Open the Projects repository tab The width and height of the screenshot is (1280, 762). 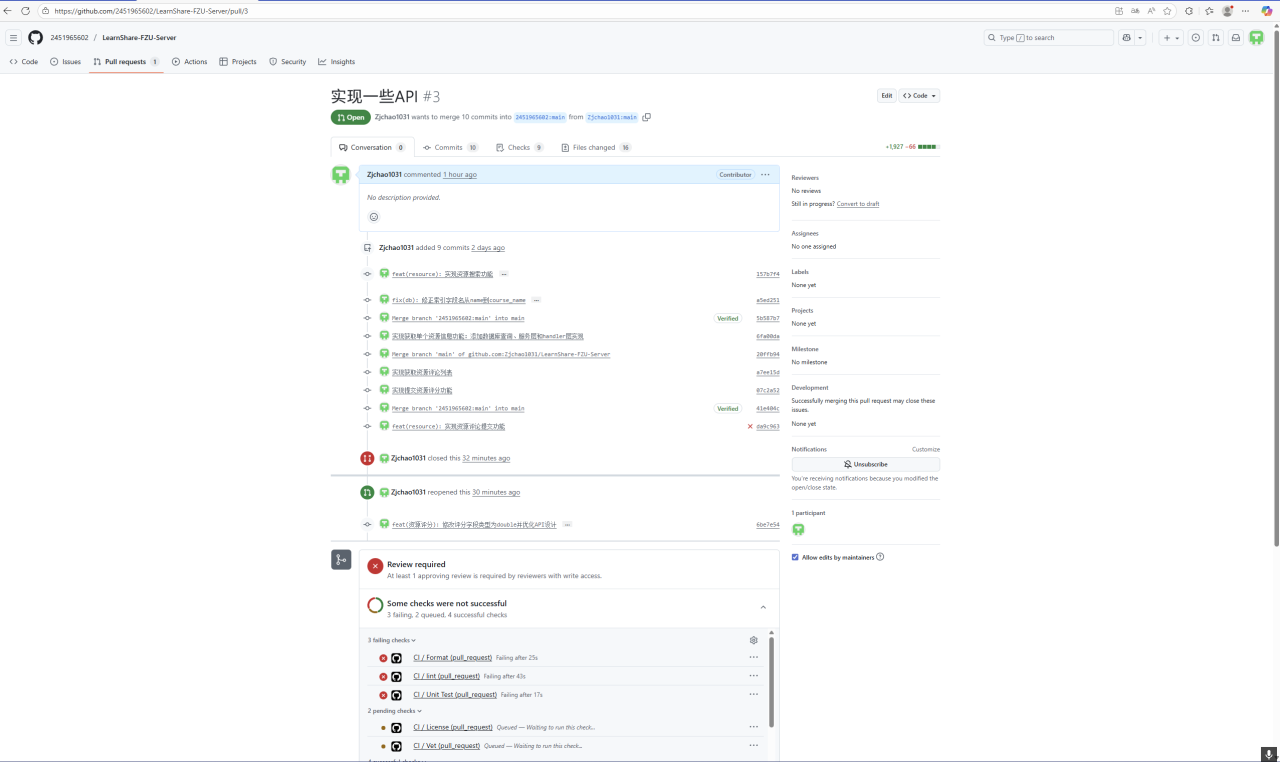click(x=238, y=62)
